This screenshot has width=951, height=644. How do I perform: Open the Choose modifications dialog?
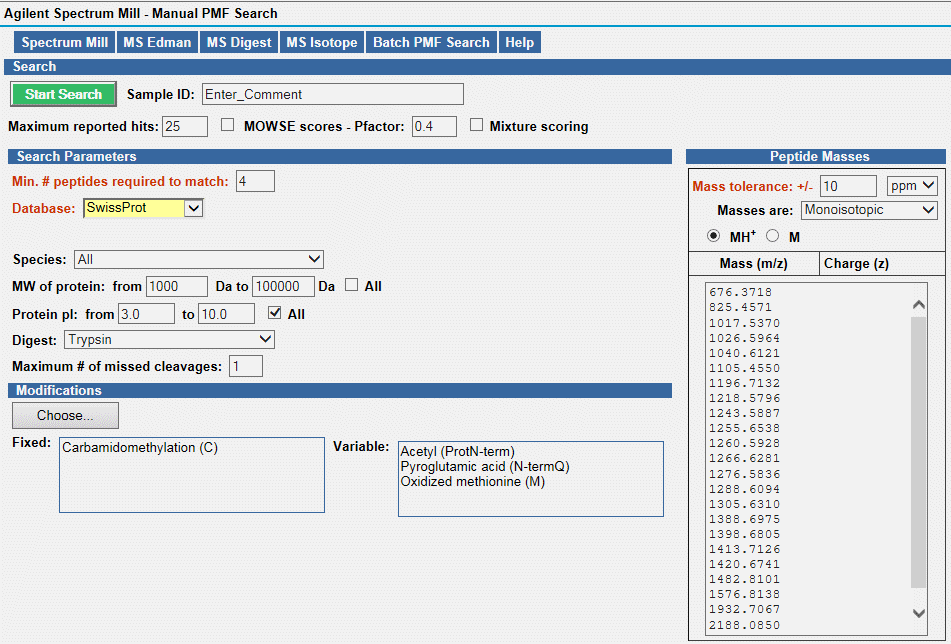[x=65, y=415]
